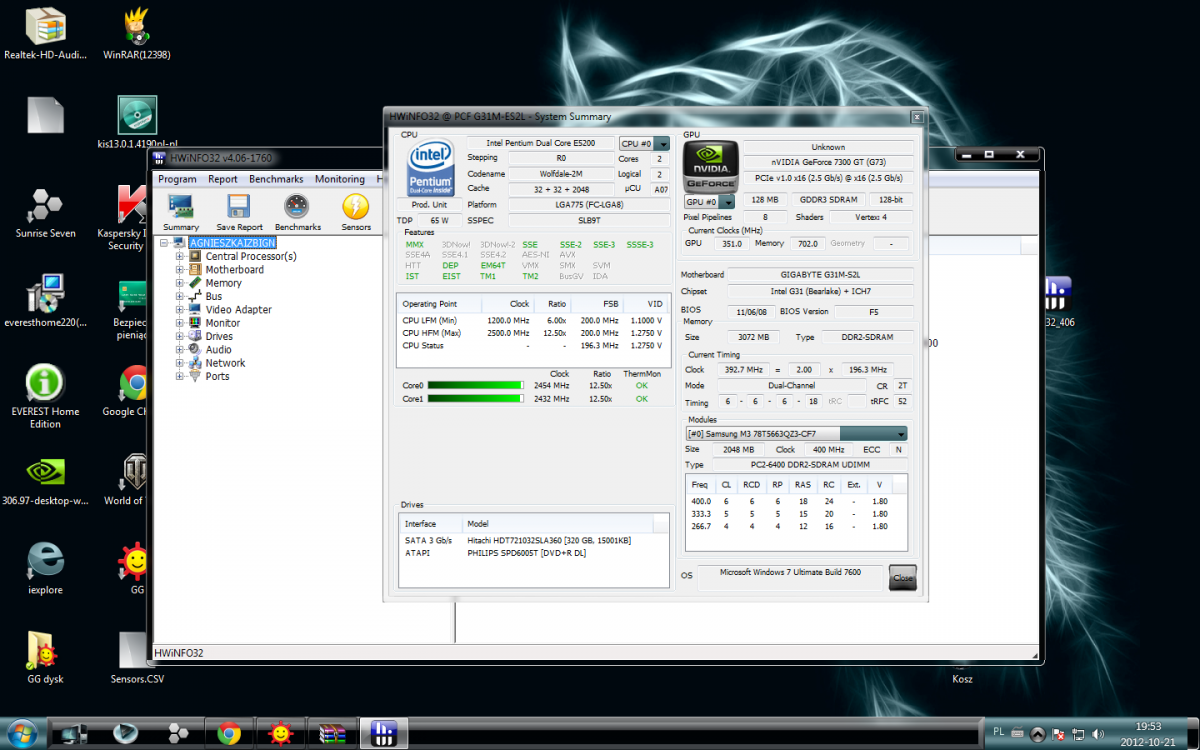
Task: Select the Audio speaker tree icon
Action: point(196,349)
